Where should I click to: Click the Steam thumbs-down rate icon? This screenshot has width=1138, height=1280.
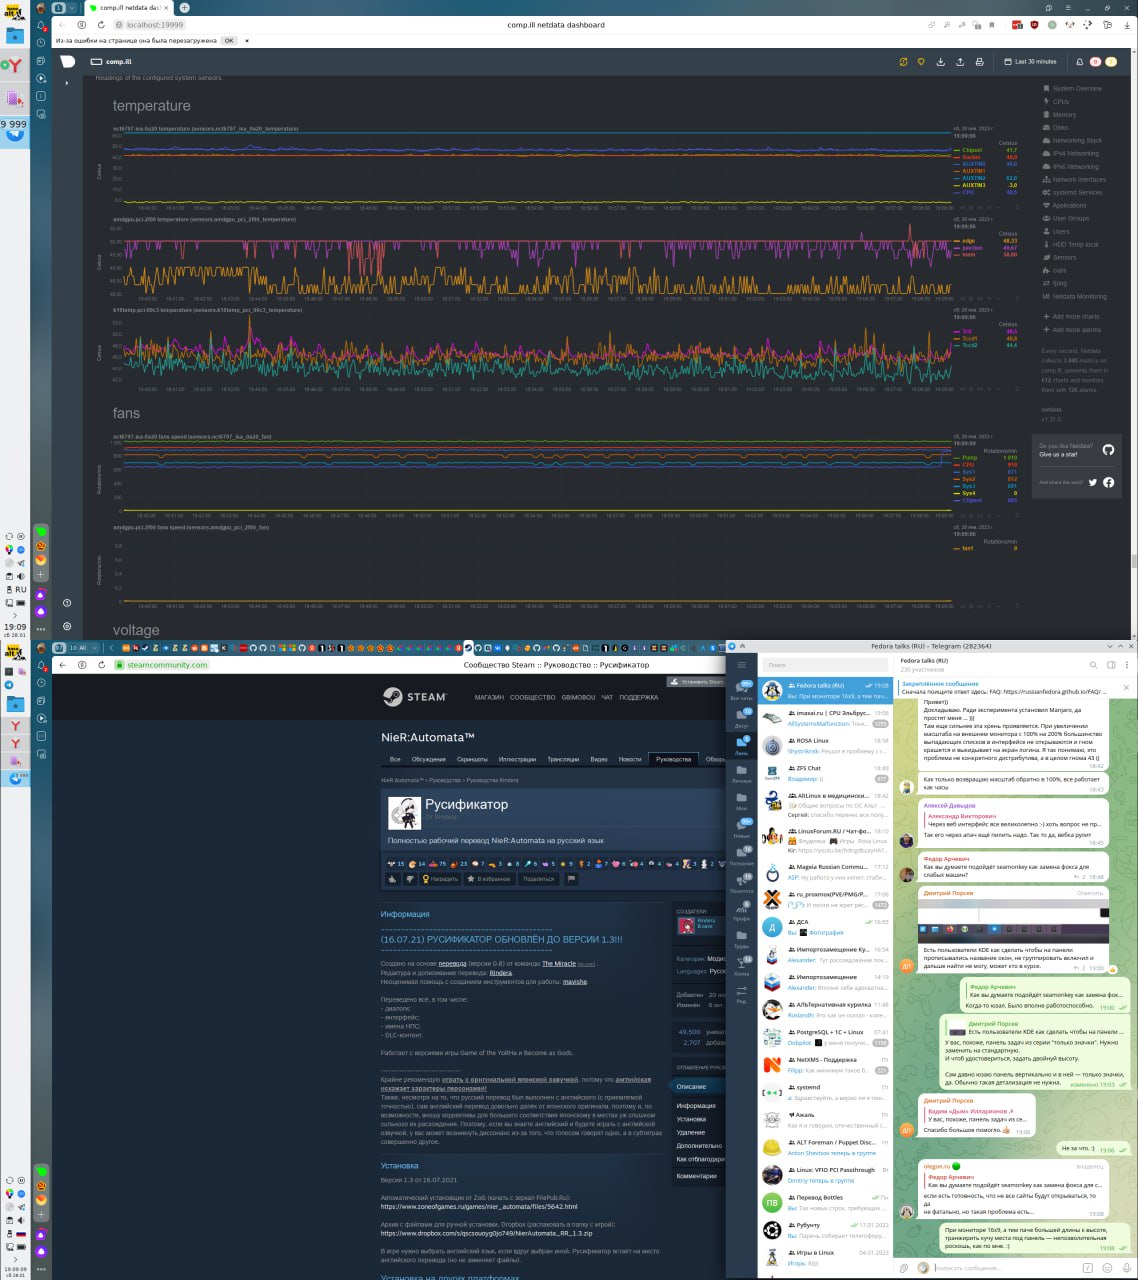[410, 879]
